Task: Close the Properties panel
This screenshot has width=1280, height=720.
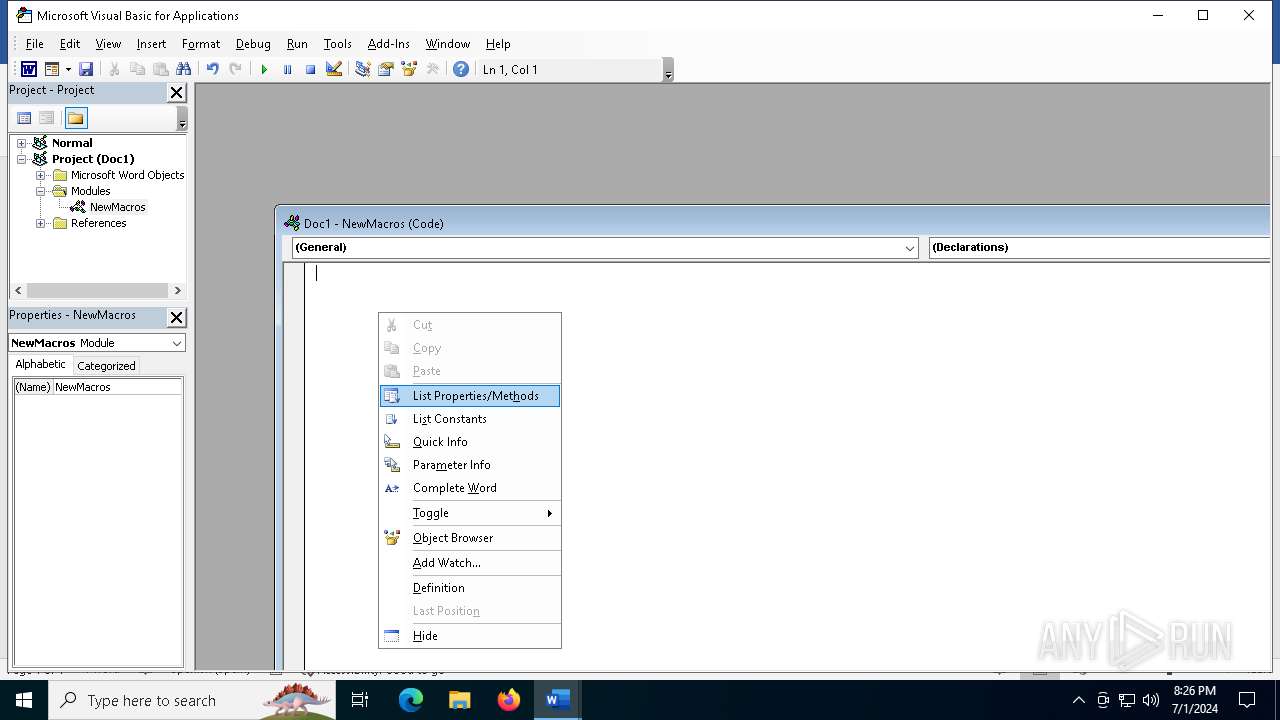Action: click(176, 317)
